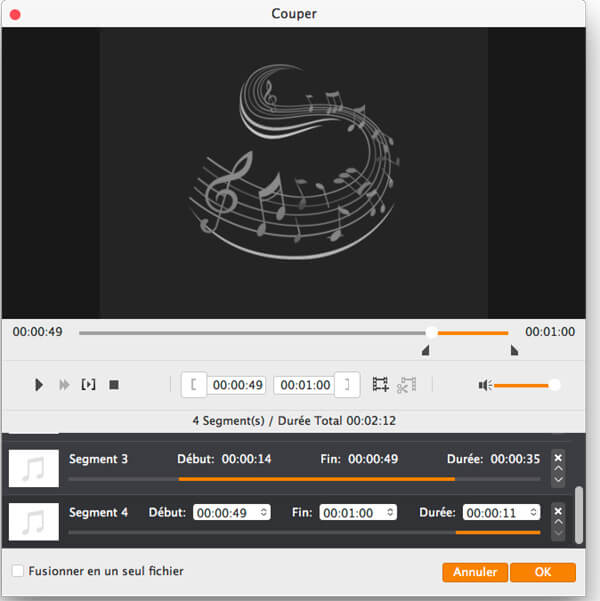Click the Segment 4 Durée time stepper
Viewport: 600px width, 601px height.
[534, 513]
